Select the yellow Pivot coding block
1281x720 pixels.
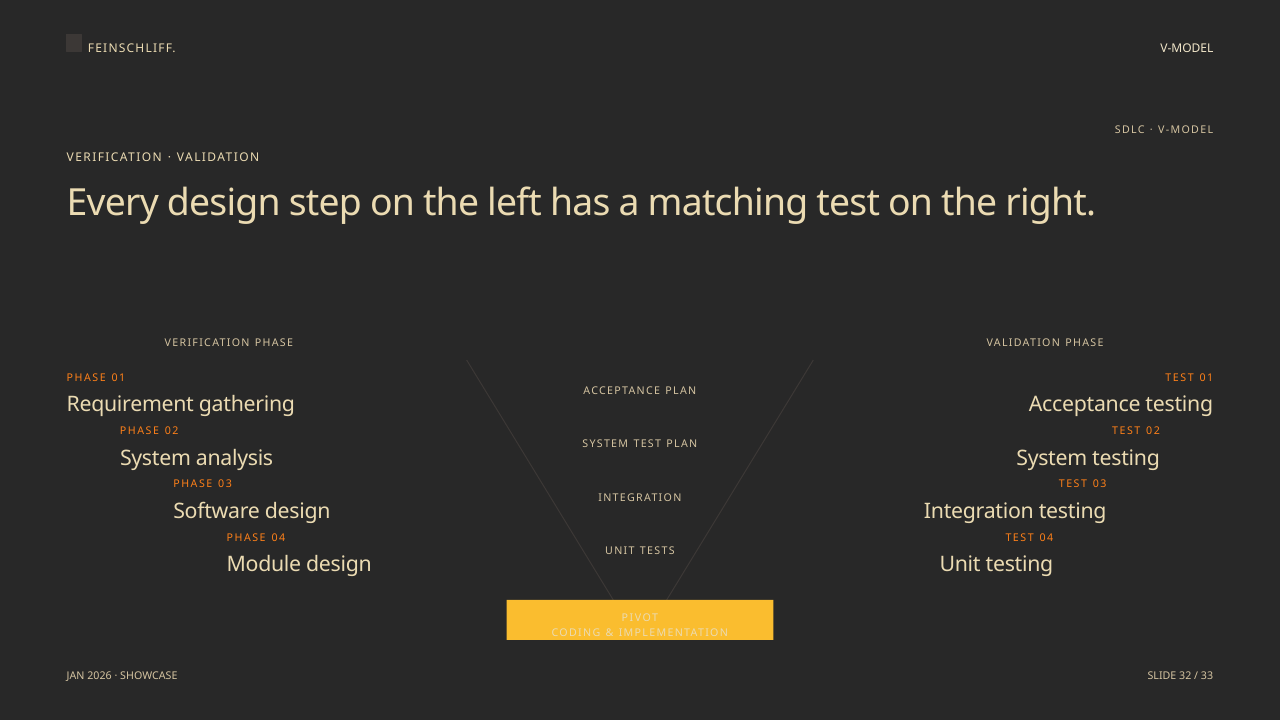(640, 620)
